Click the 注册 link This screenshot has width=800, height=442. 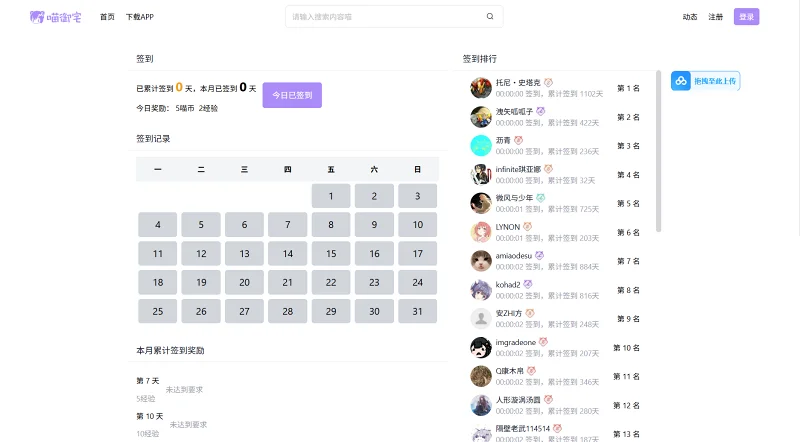point(715,17)
